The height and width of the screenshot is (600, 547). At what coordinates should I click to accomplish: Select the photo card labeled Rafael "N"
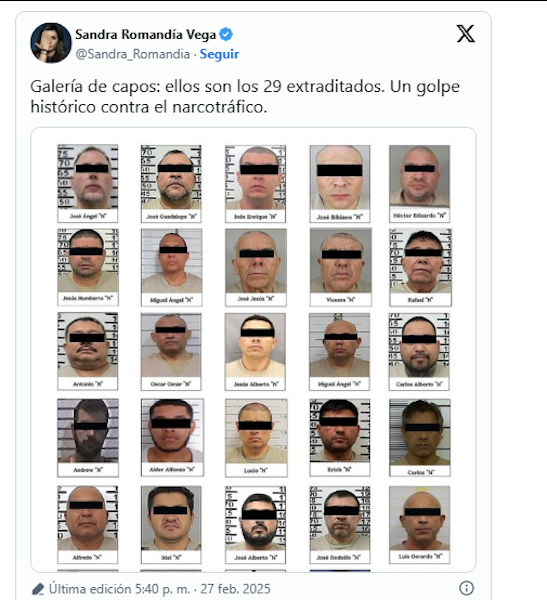[420, 267]
